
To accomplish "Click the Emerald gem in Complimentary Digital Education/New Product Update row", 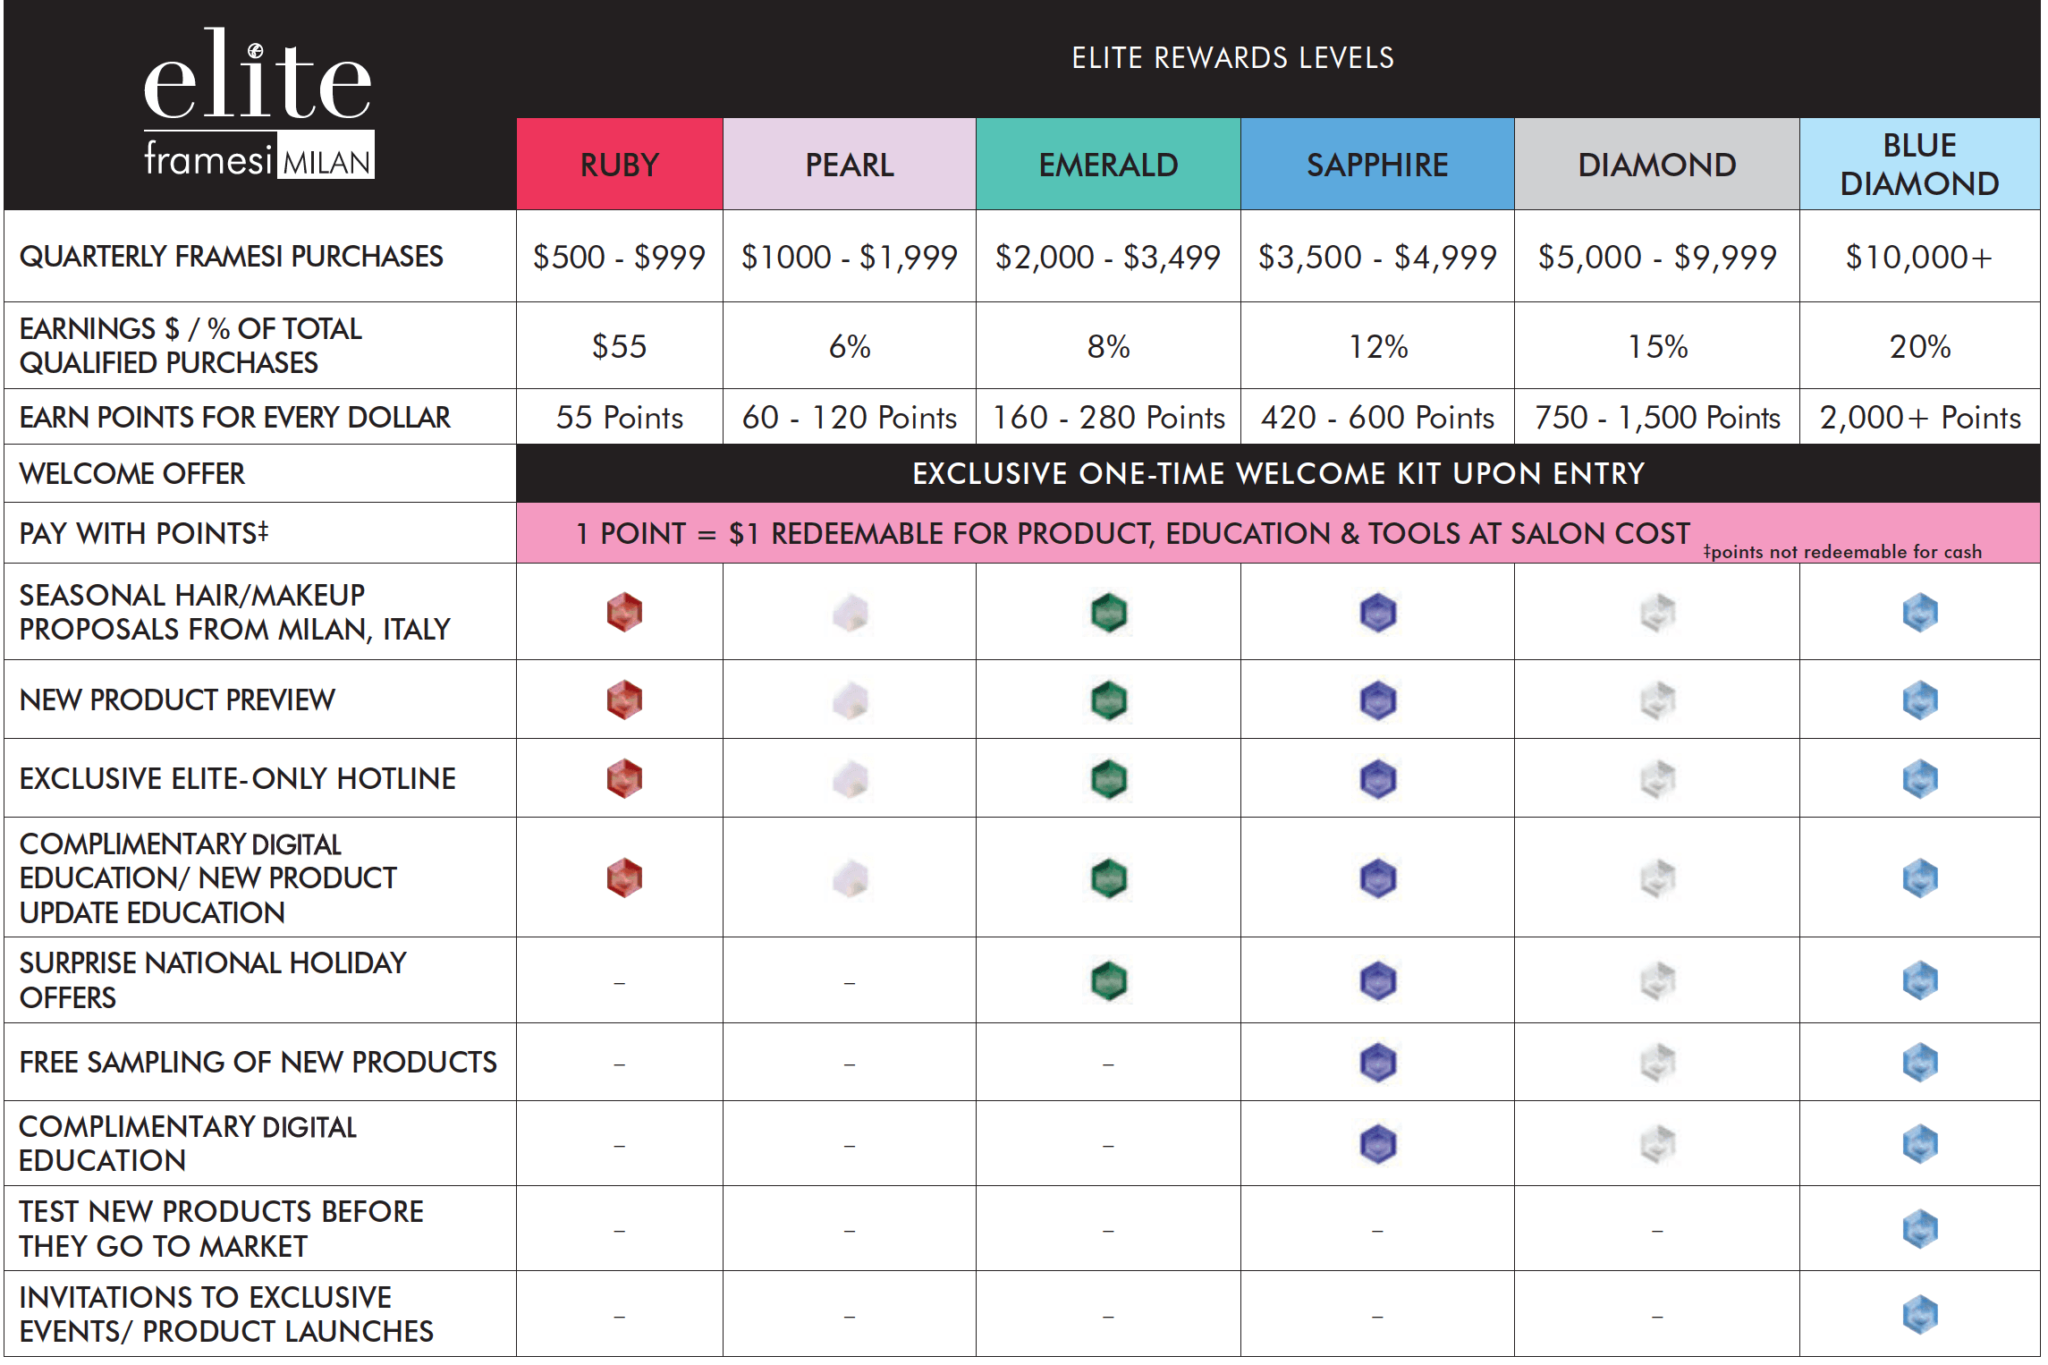I will (1108, 878).
